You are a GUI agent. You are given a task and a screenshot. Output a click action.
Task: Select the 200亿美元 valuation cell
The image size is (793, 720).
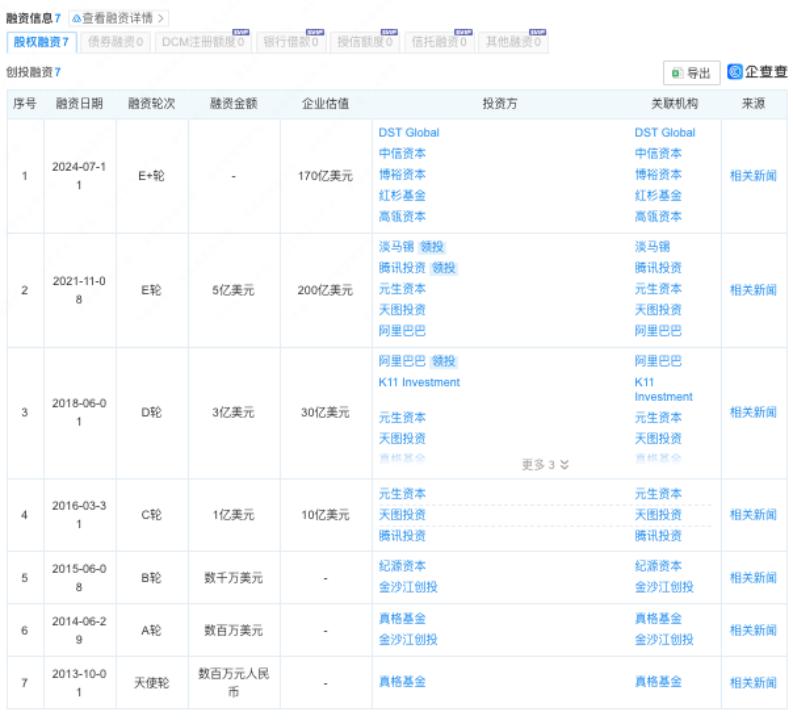coord(325,290)
